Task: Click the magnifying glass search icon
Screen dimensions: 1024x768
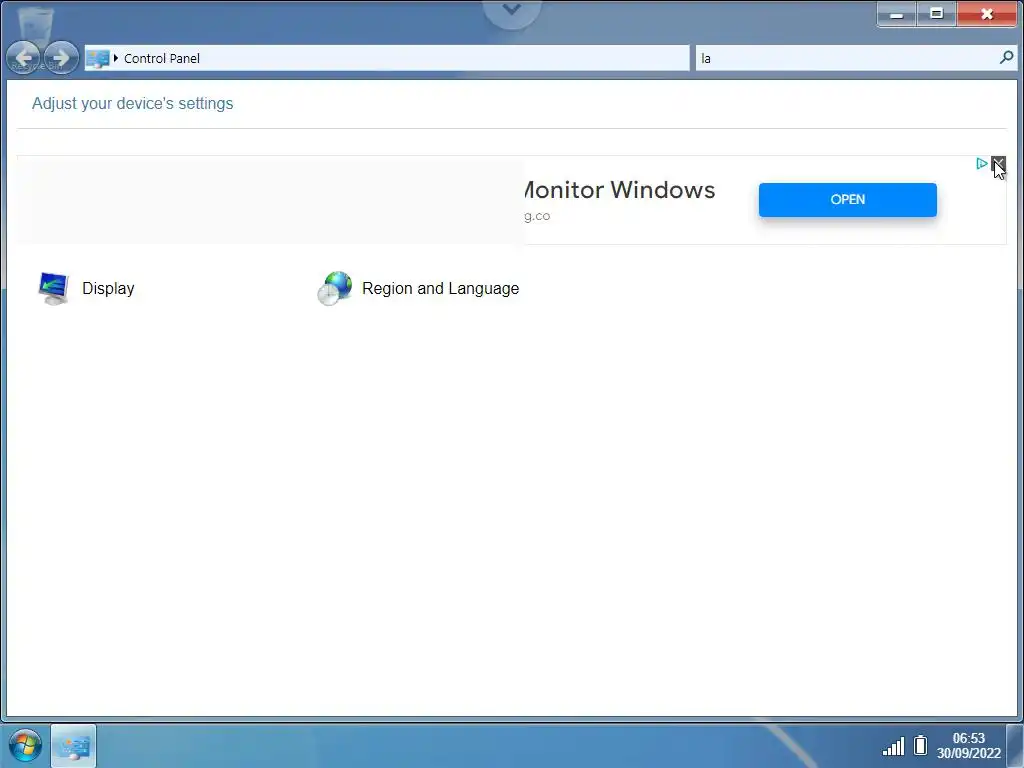Action: click(1006, 57)
